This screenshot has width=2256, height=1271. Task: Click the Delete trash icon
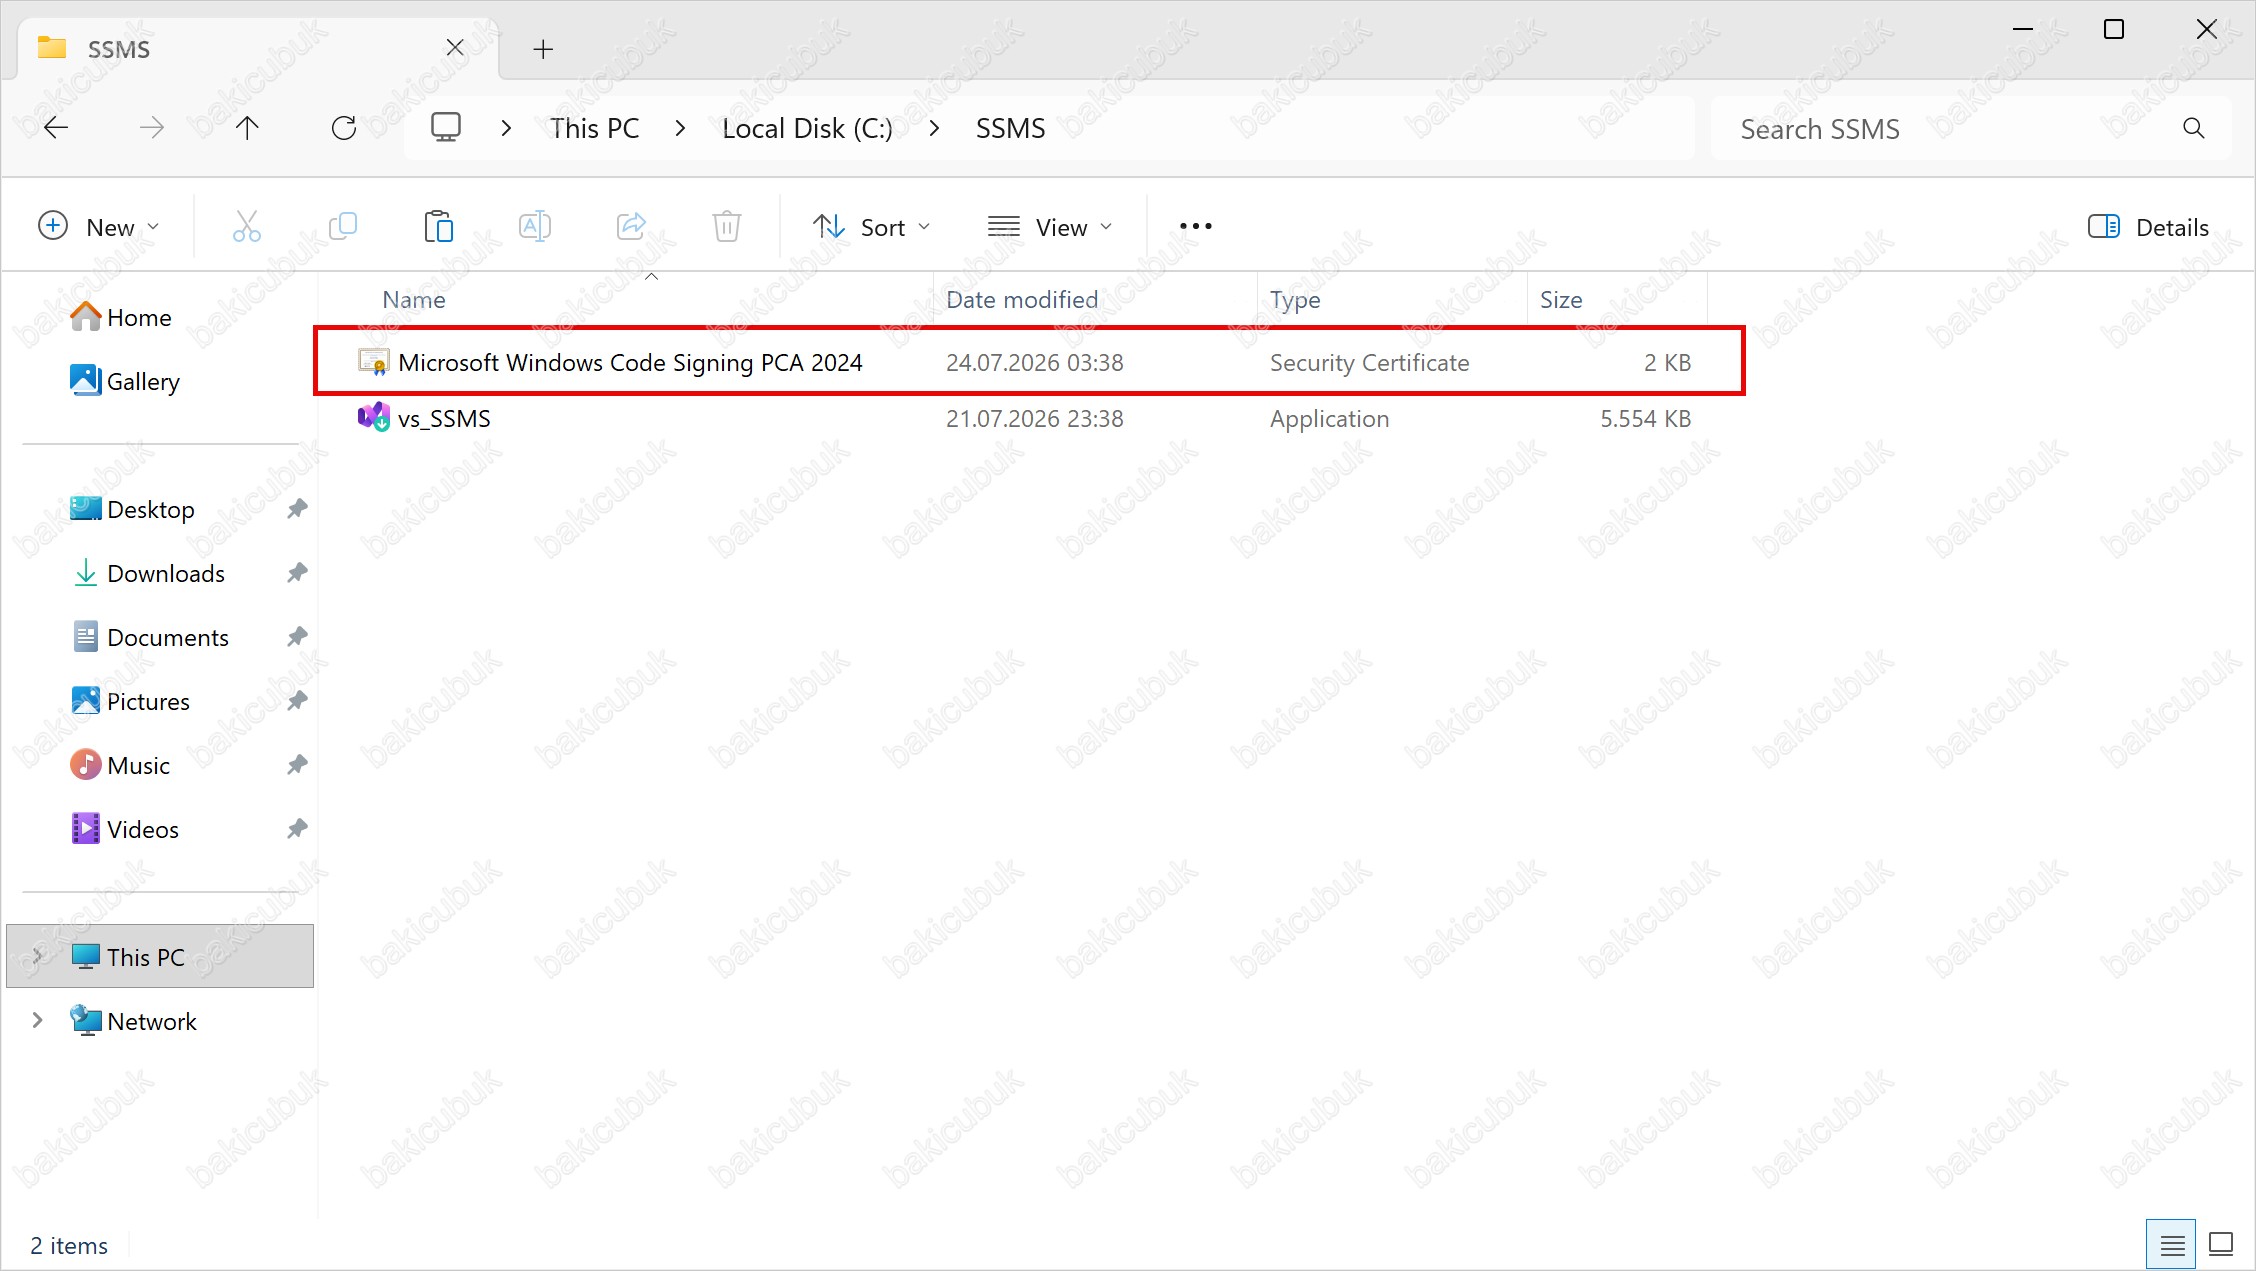coord(727,226)
